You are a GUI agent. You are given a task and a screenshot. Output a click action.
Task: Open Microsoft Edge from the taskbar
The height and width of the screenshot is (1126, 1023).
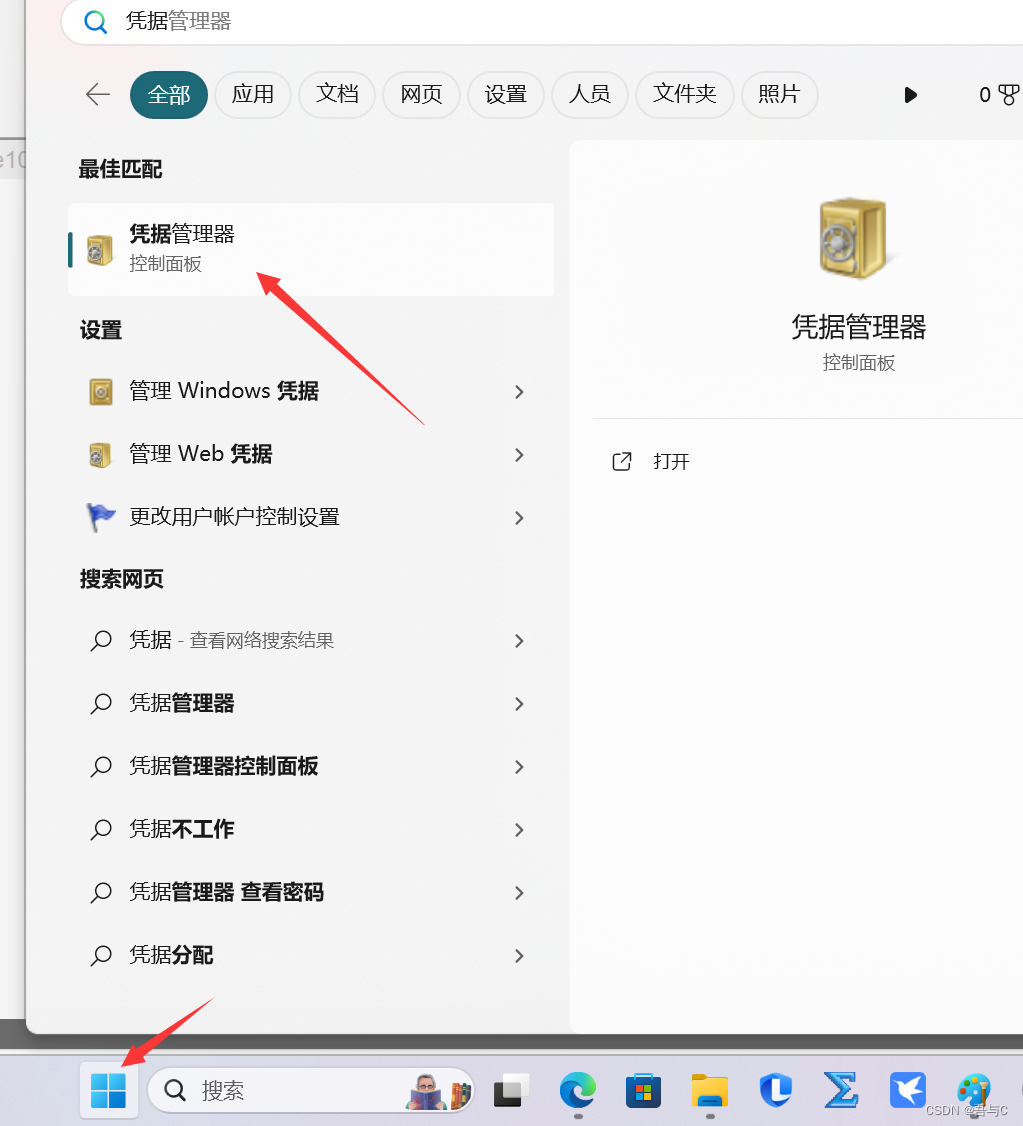(x=577, y=1090)
